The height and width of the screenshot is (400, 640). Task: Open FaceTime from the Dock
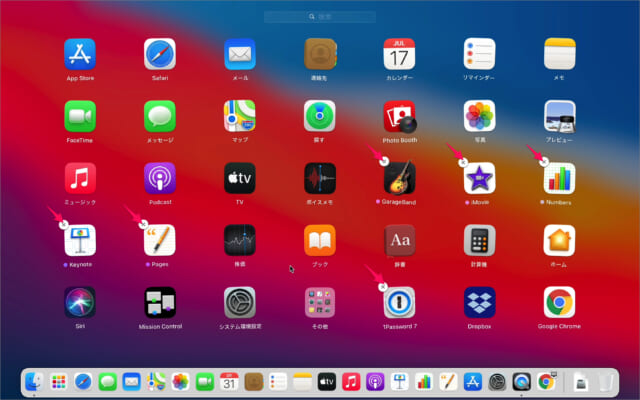coord(205,382)
